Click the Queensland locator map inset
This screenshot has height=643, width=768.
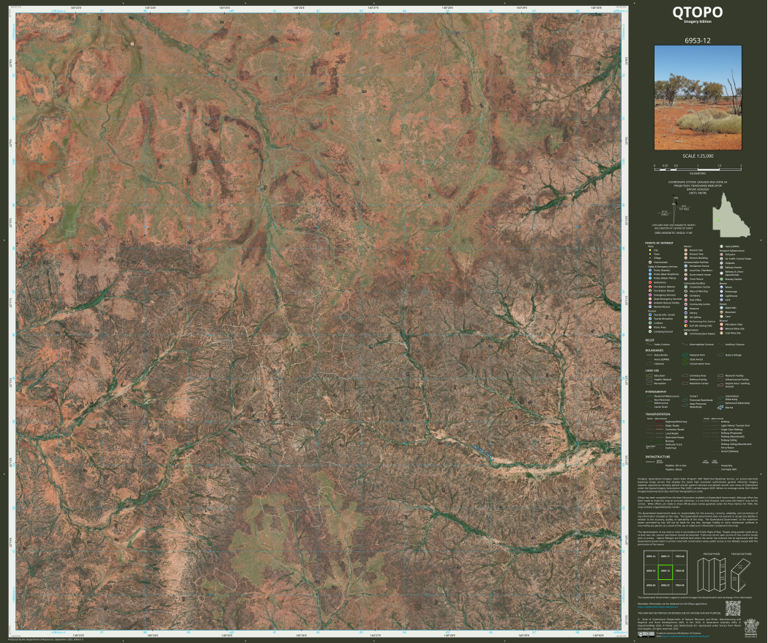point(732,214)
